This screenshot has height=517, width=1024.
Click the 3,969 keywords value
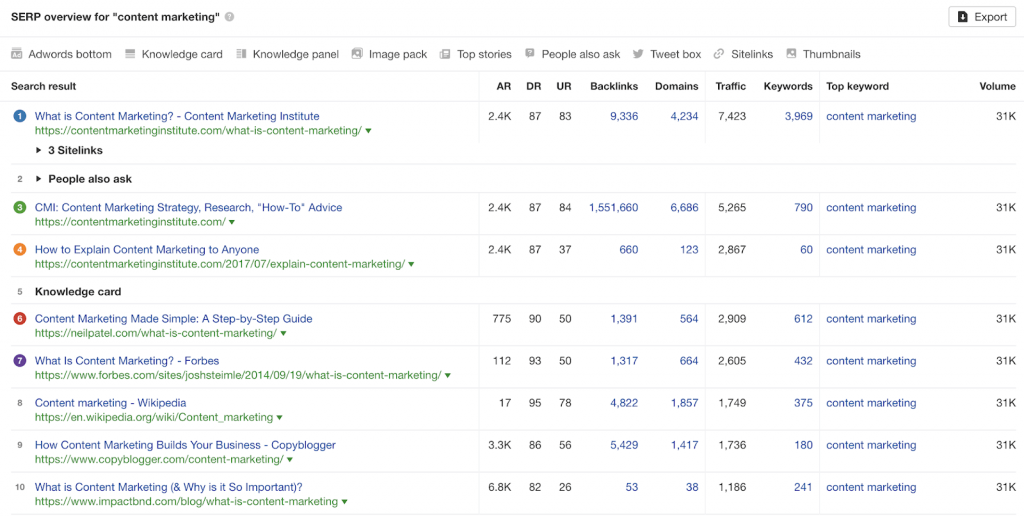point(799,116)
